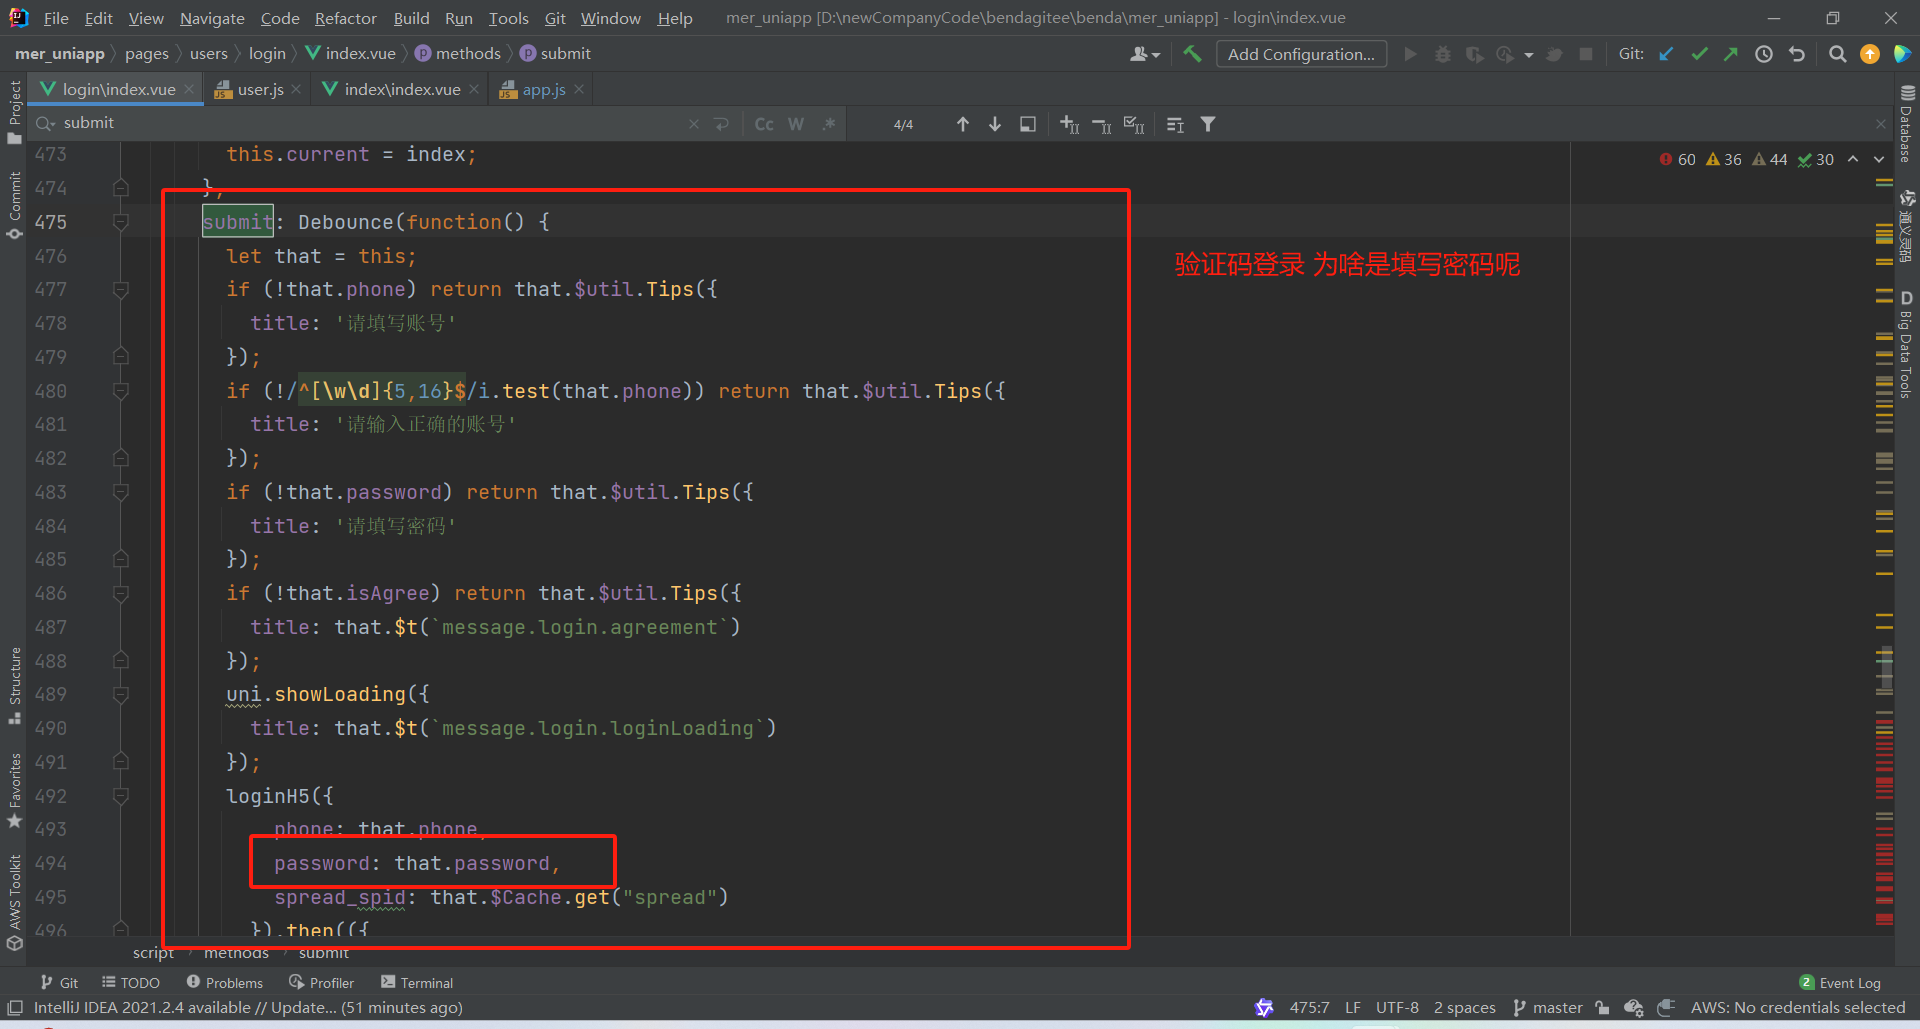Click the multiline search toggle icon
Viewport: 1920px width, 1029px height.
pyautogui.click(x=721, y=124)
